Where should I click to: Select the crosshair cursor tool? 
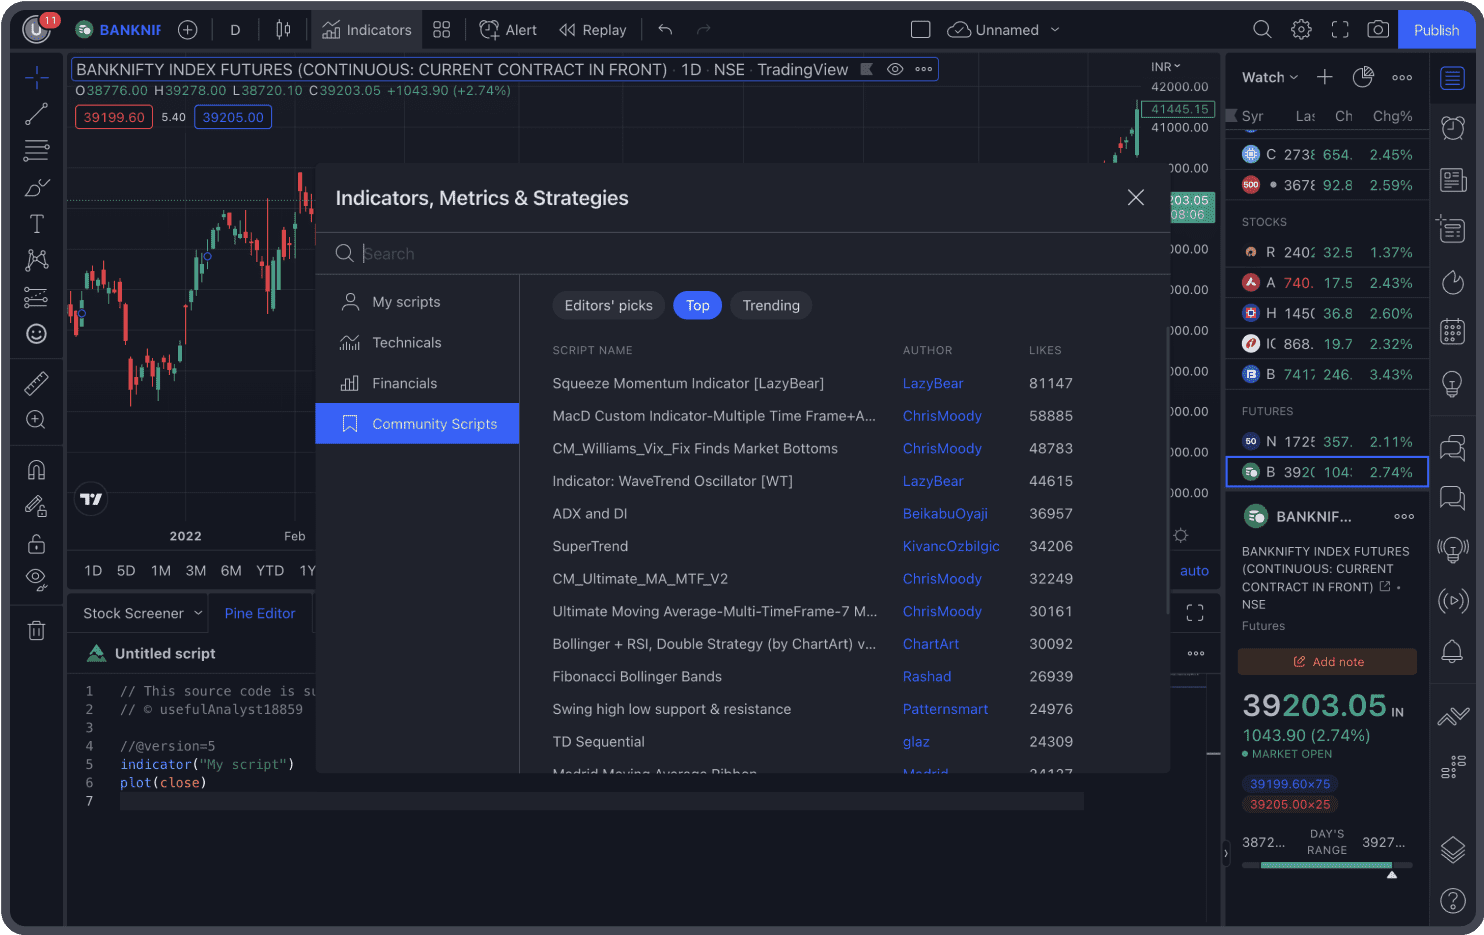(36, 77)
